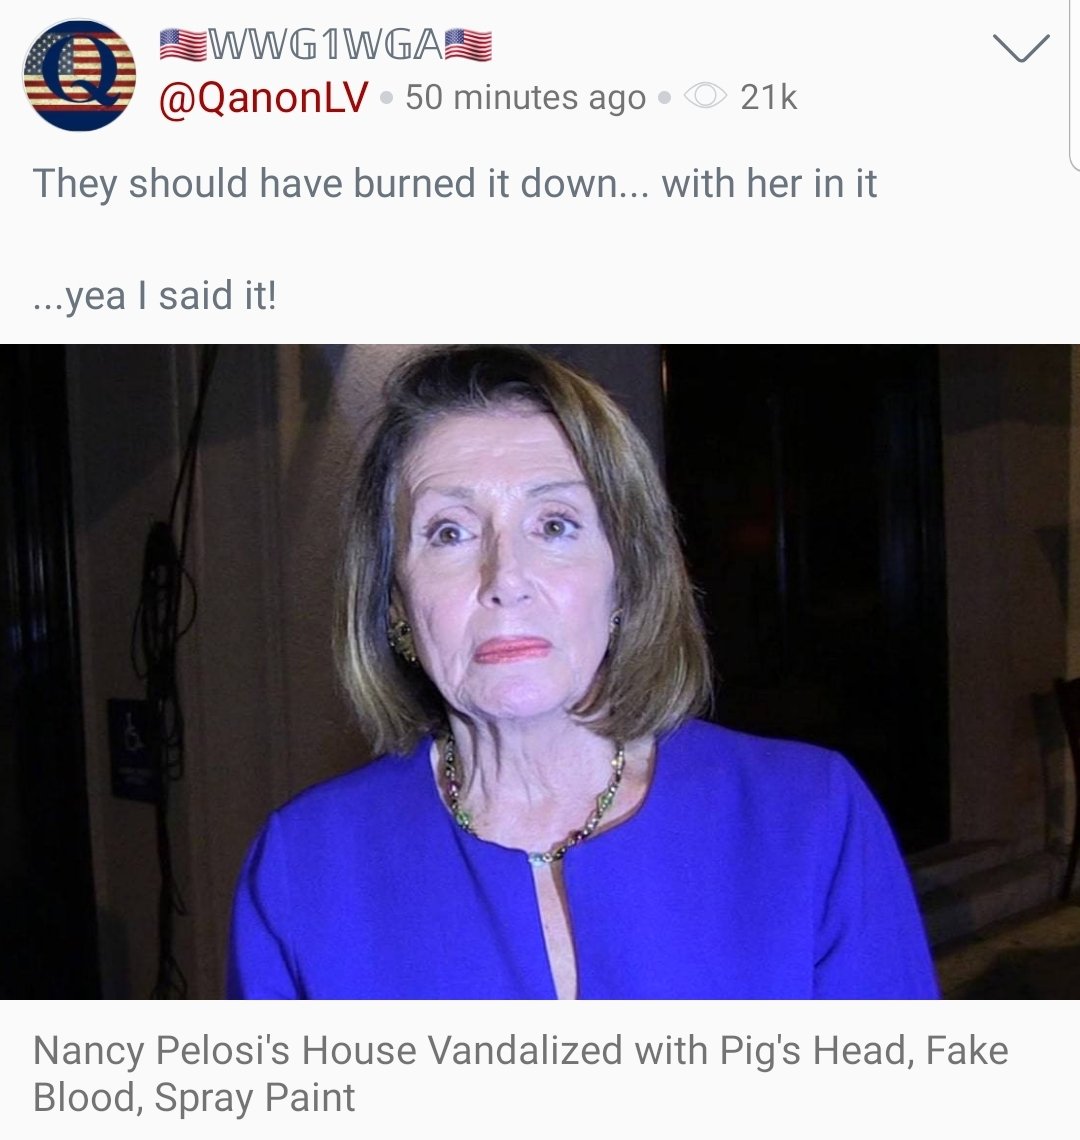Select the '...yea I said it!' line
The image size is (1080, 1140).
155,296
